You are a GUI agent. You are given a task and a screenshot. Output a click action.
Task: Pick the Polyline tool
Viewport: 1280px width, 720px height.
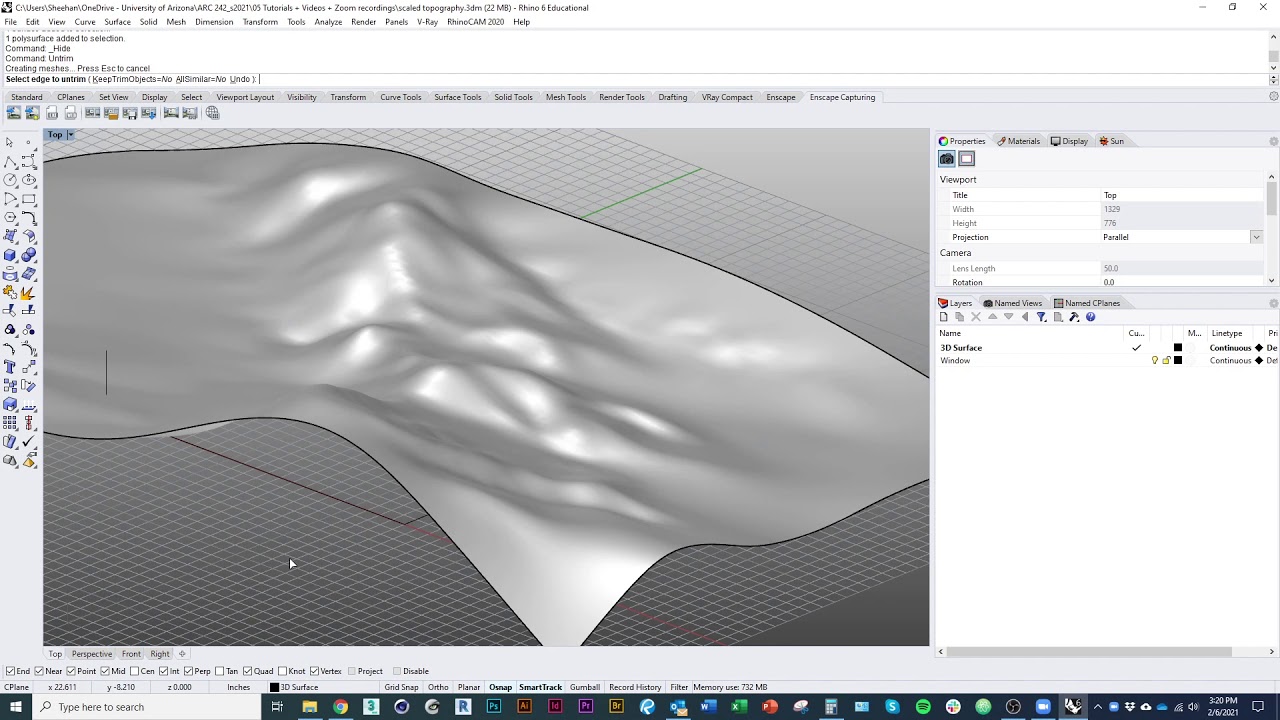(10, 162)
